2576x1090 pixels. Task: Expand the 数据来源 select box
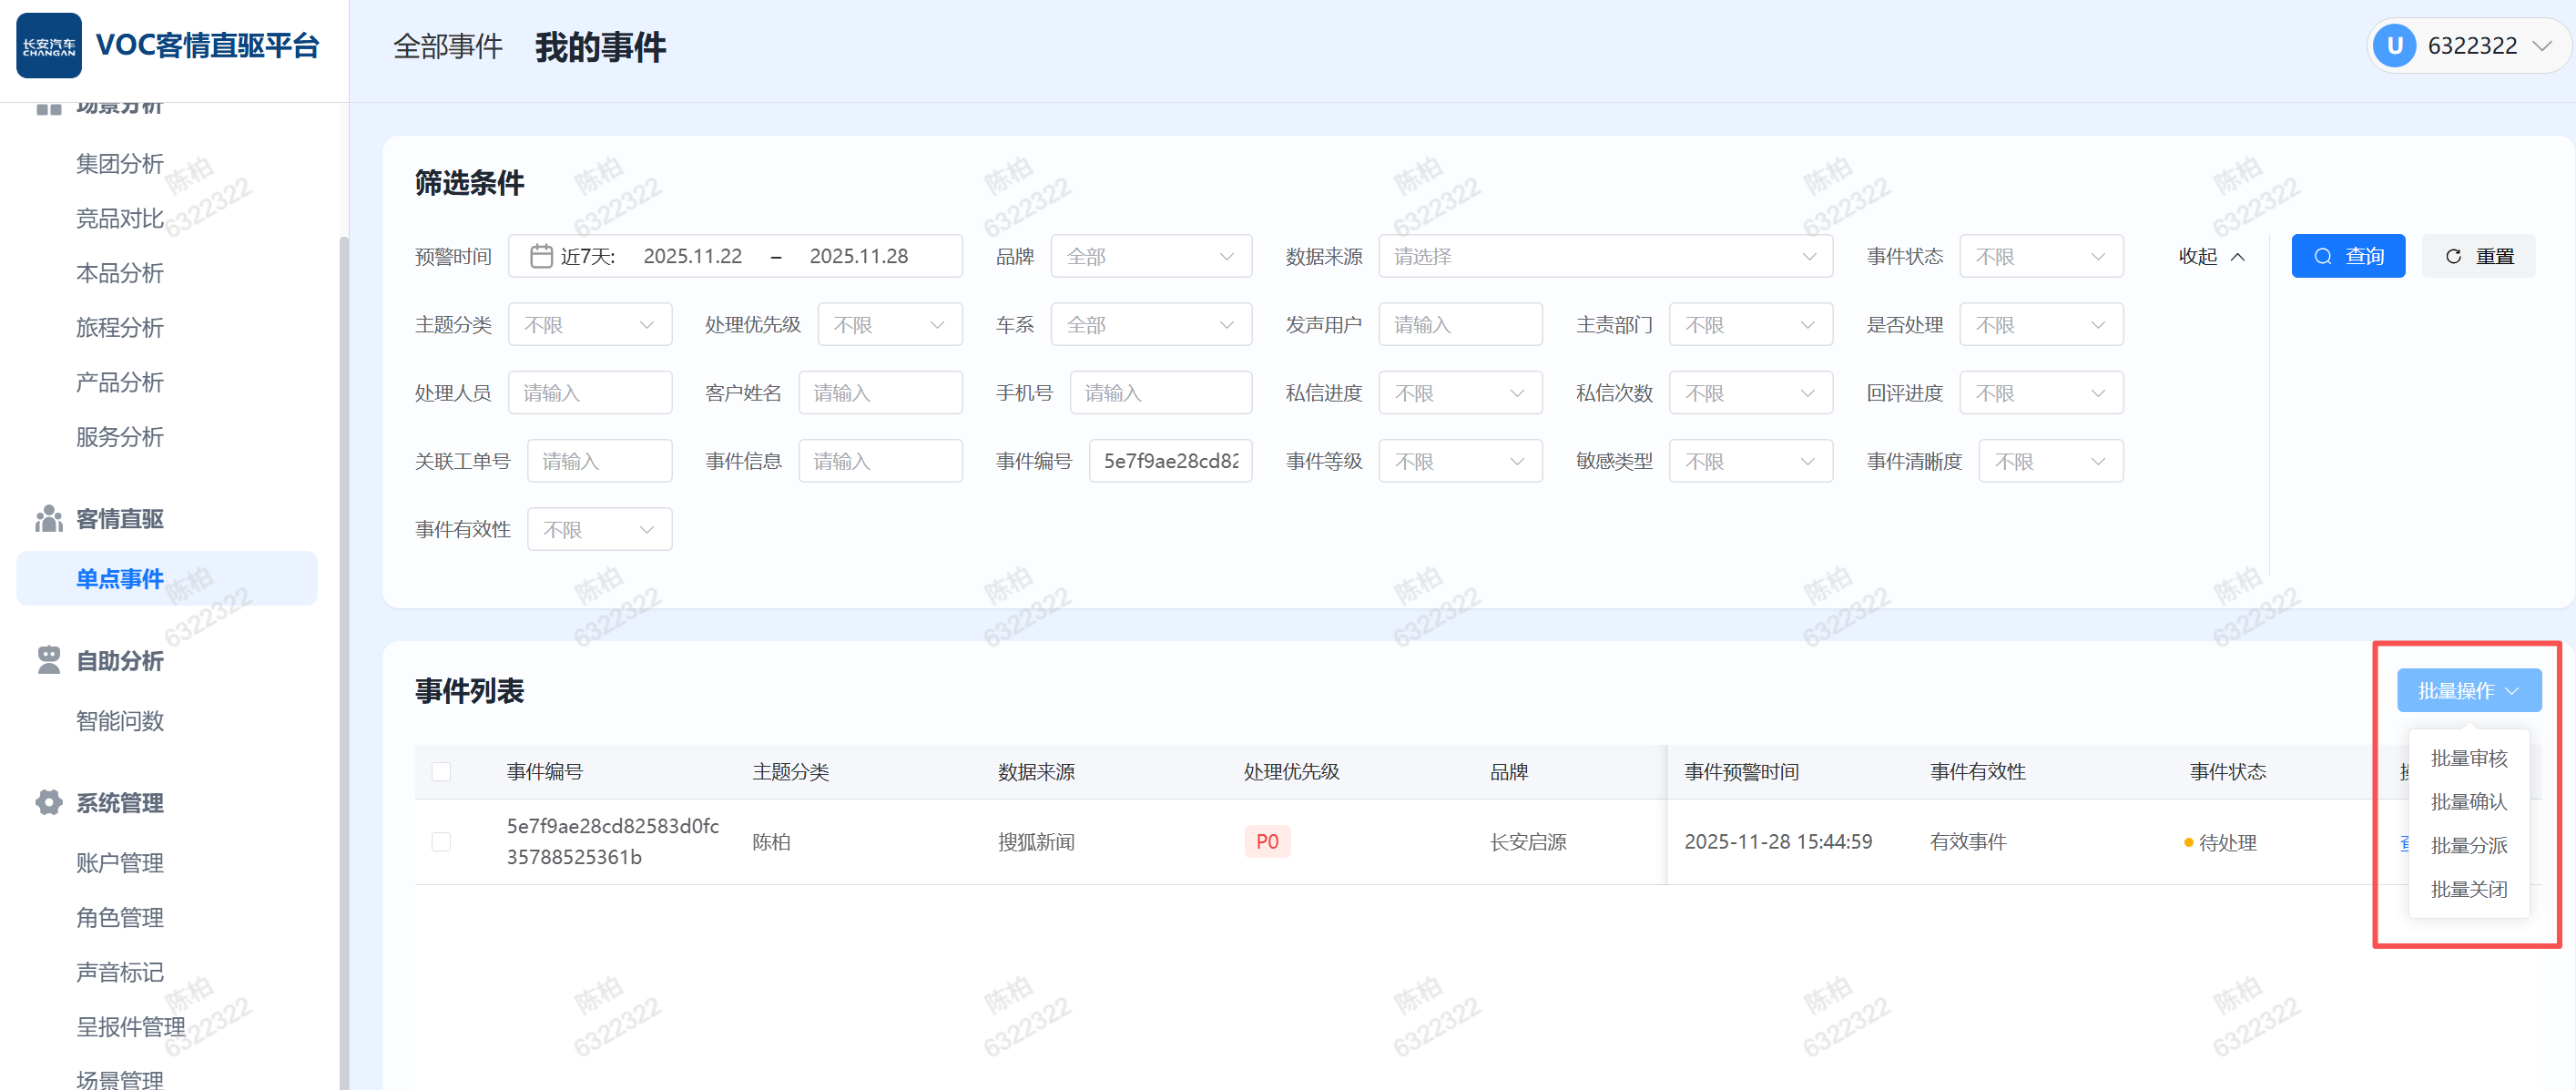tap(1604, 256)
